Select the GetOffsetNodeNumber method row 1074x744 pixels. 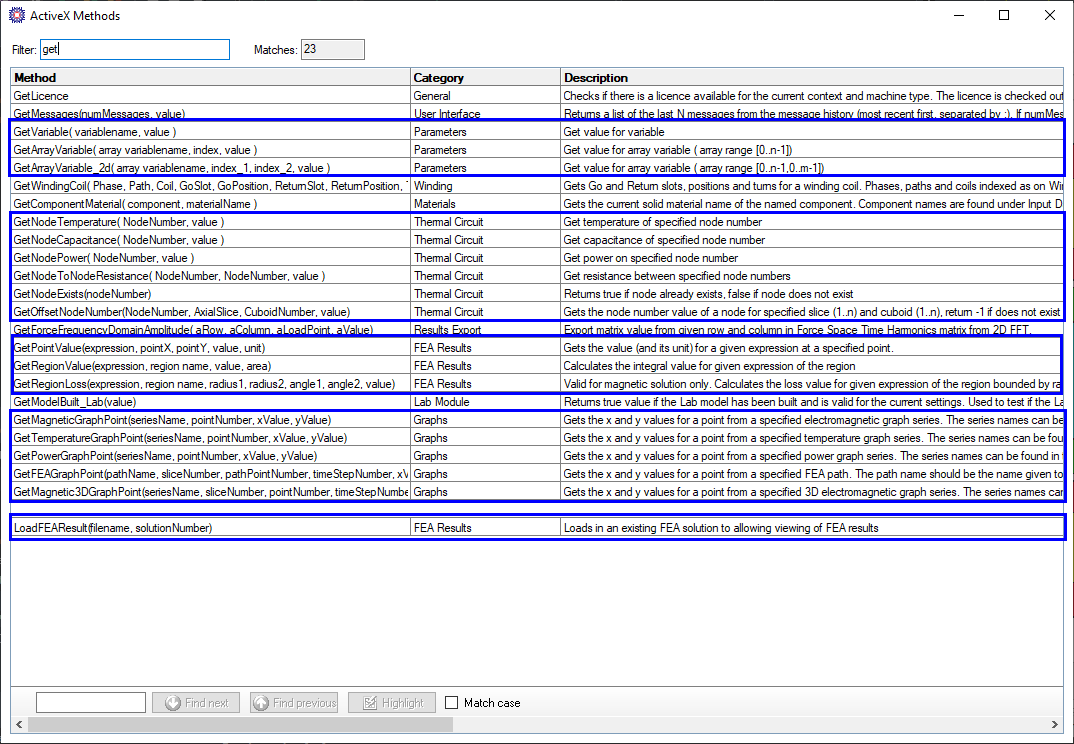click(x=537, y=312)
